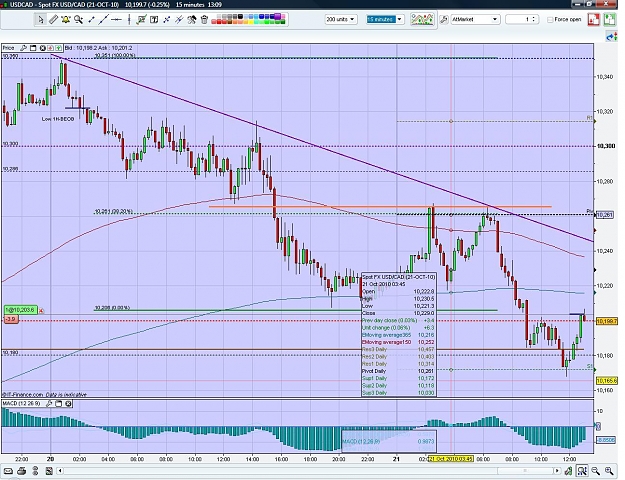Pick the pink color swatch
The height and width of the screenshot is (480, 625).
283,16
